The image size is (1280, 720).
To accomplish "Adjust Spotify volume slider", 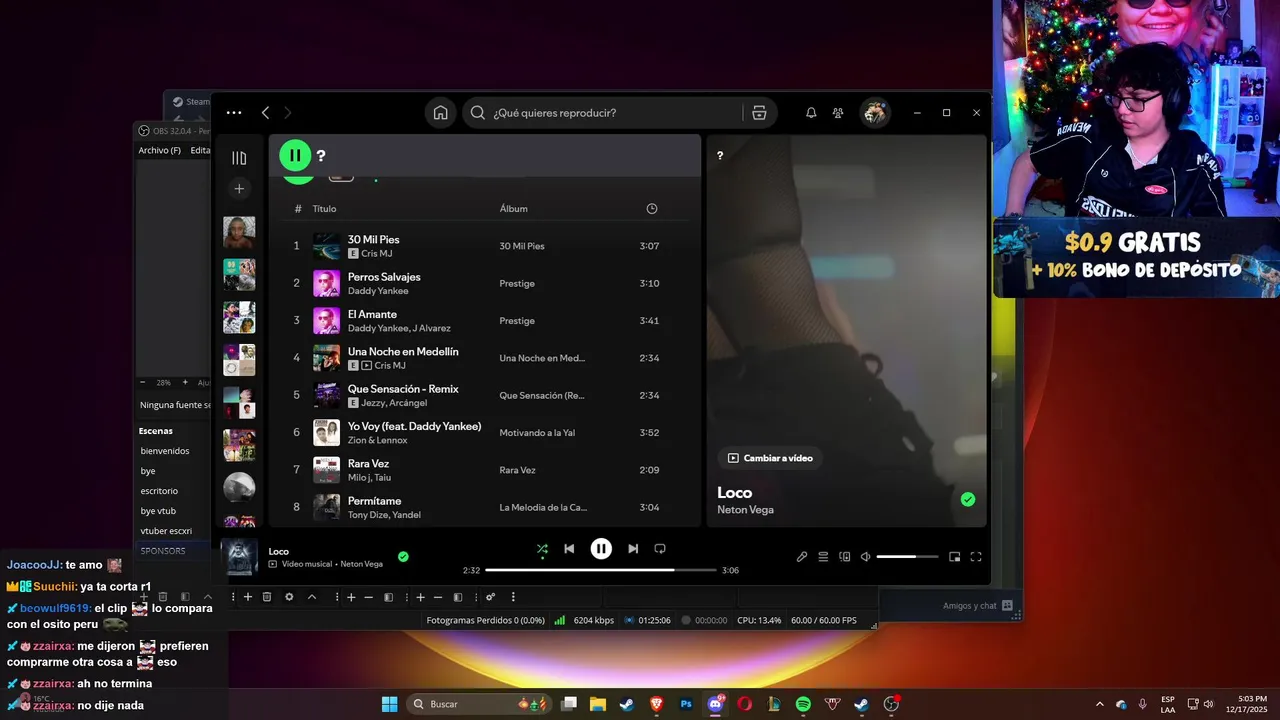I will click(x=908, y=557).
